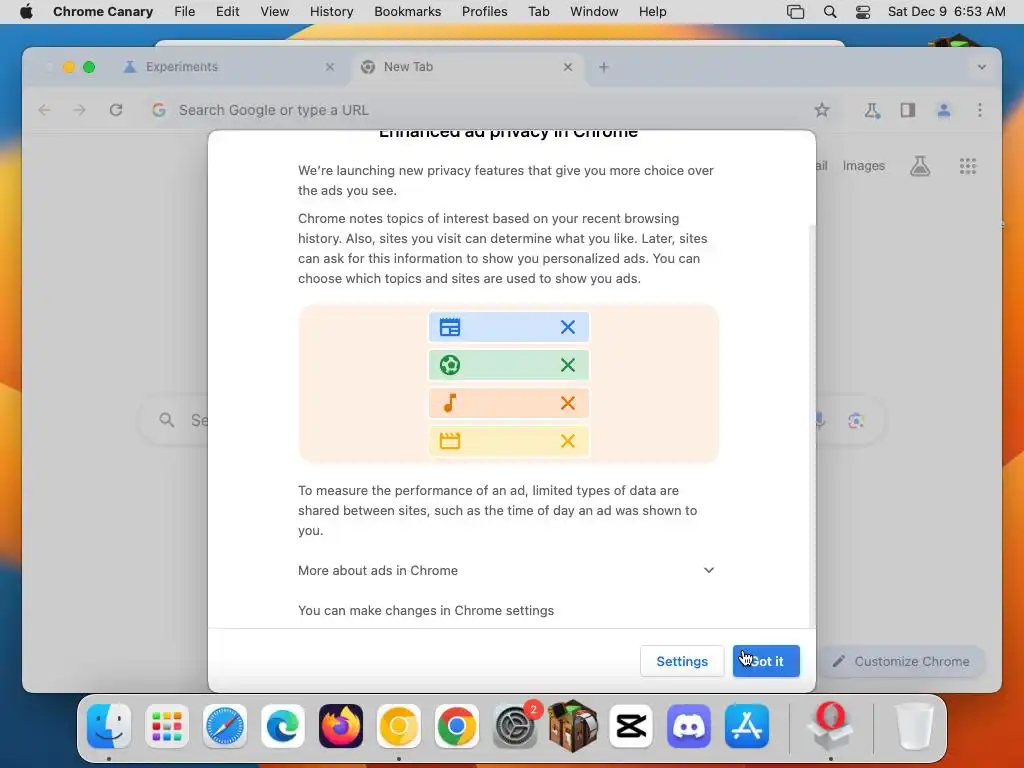Viewport: 1024px width, 768px height.
Task: Open the History menu
Action: tap(331, 12)
